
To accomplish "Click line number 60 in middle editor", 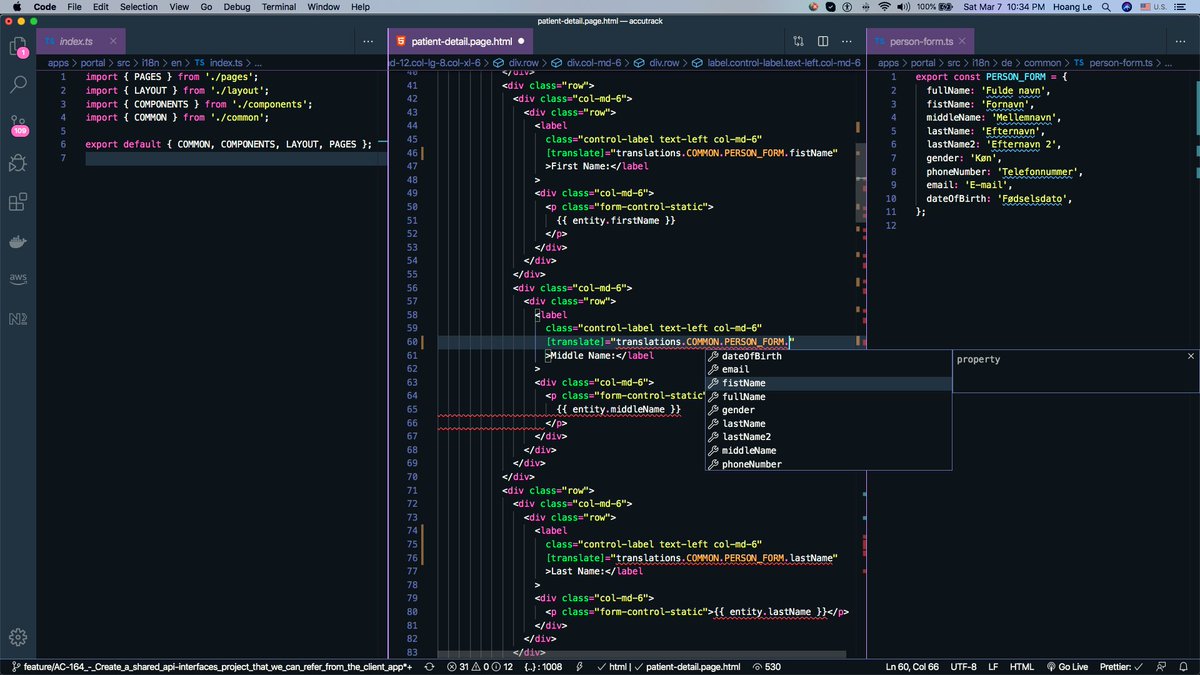I will 411,342.
